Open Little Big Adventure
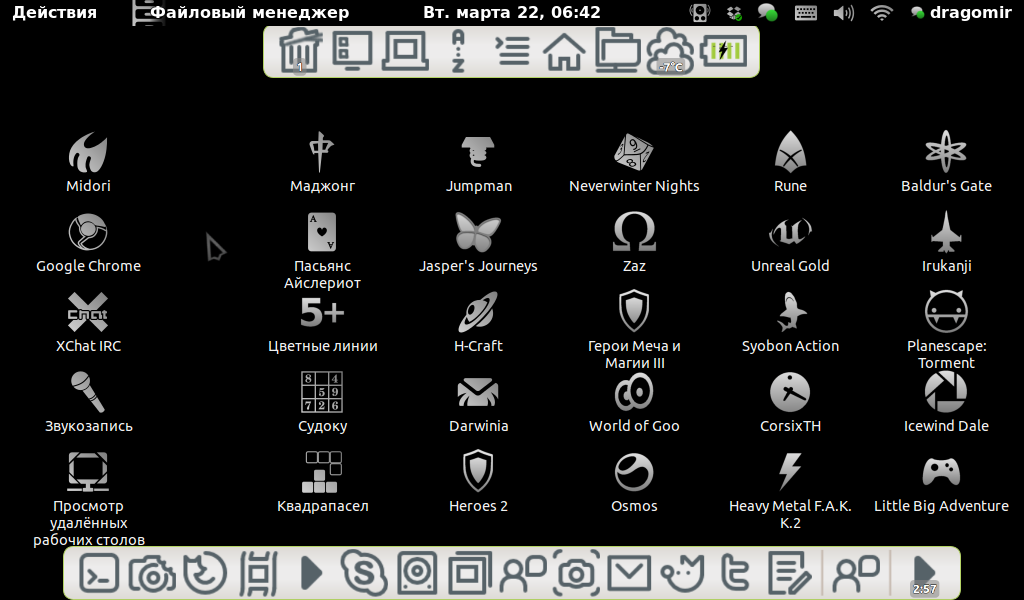 pyautogui.click(x=941, y=472)
